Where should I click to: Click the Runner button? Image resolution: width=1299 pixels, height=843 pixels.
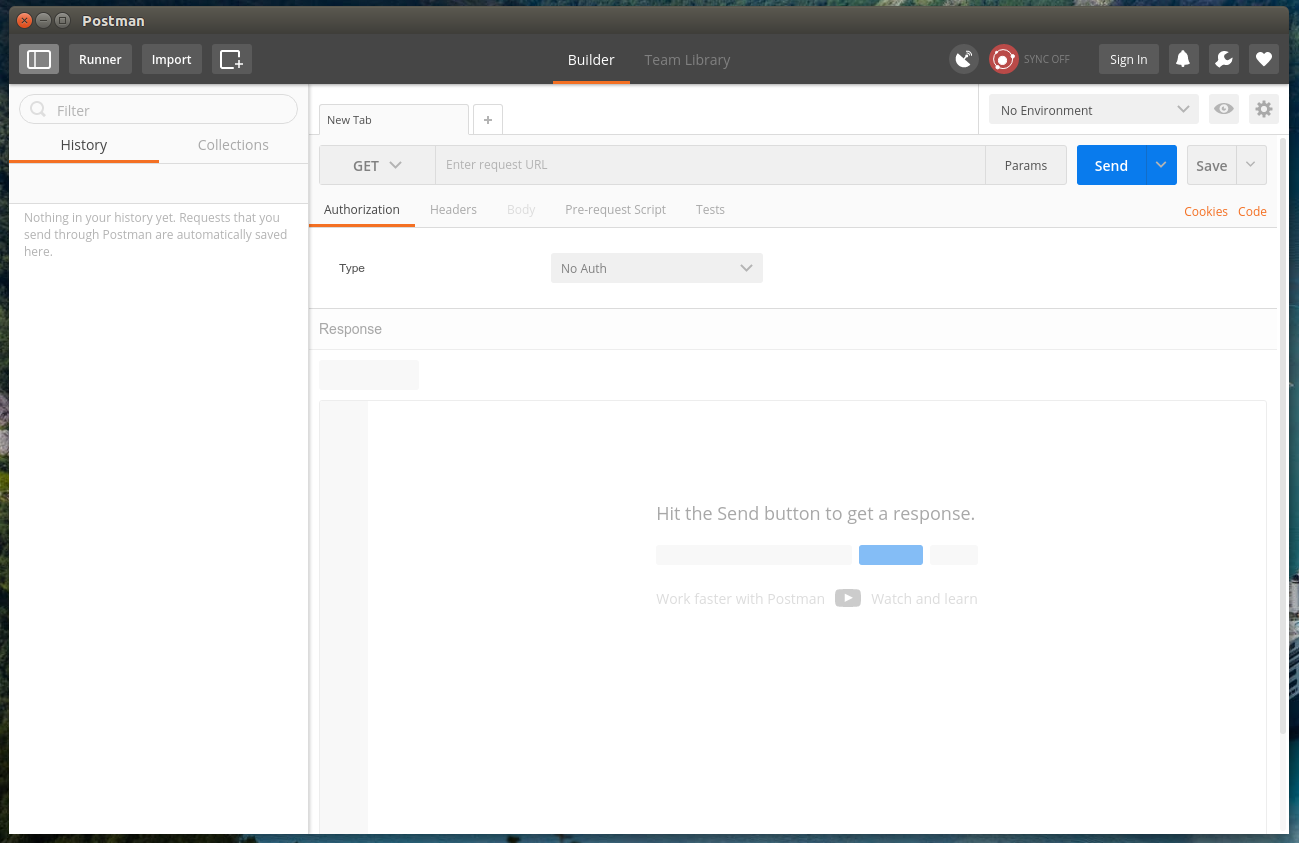(x=100, y=59)
